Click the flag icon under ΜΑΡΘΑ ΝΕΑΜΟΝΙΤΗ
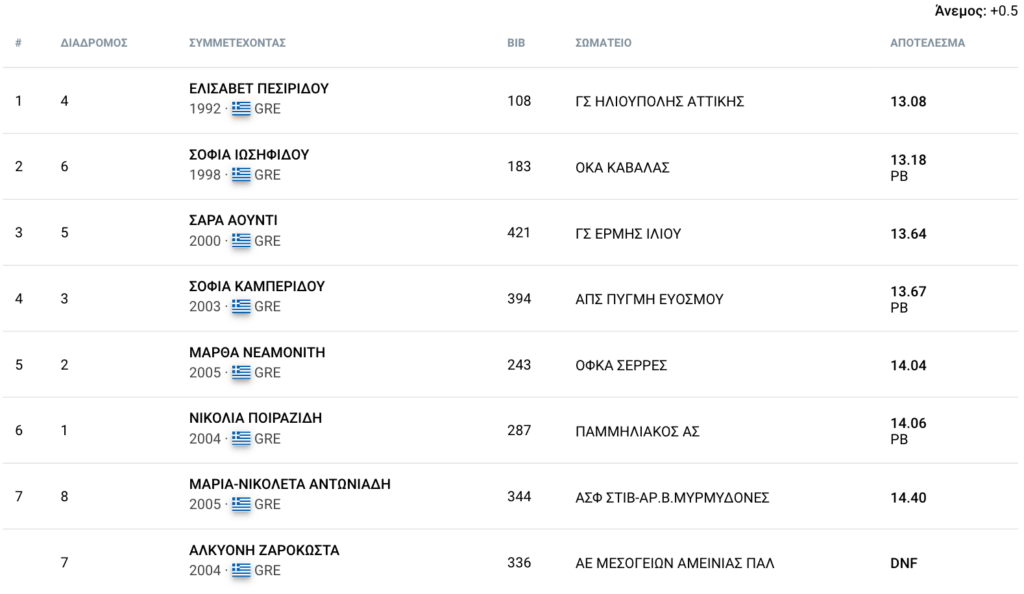1024x594 pixels. coord(241,372)
